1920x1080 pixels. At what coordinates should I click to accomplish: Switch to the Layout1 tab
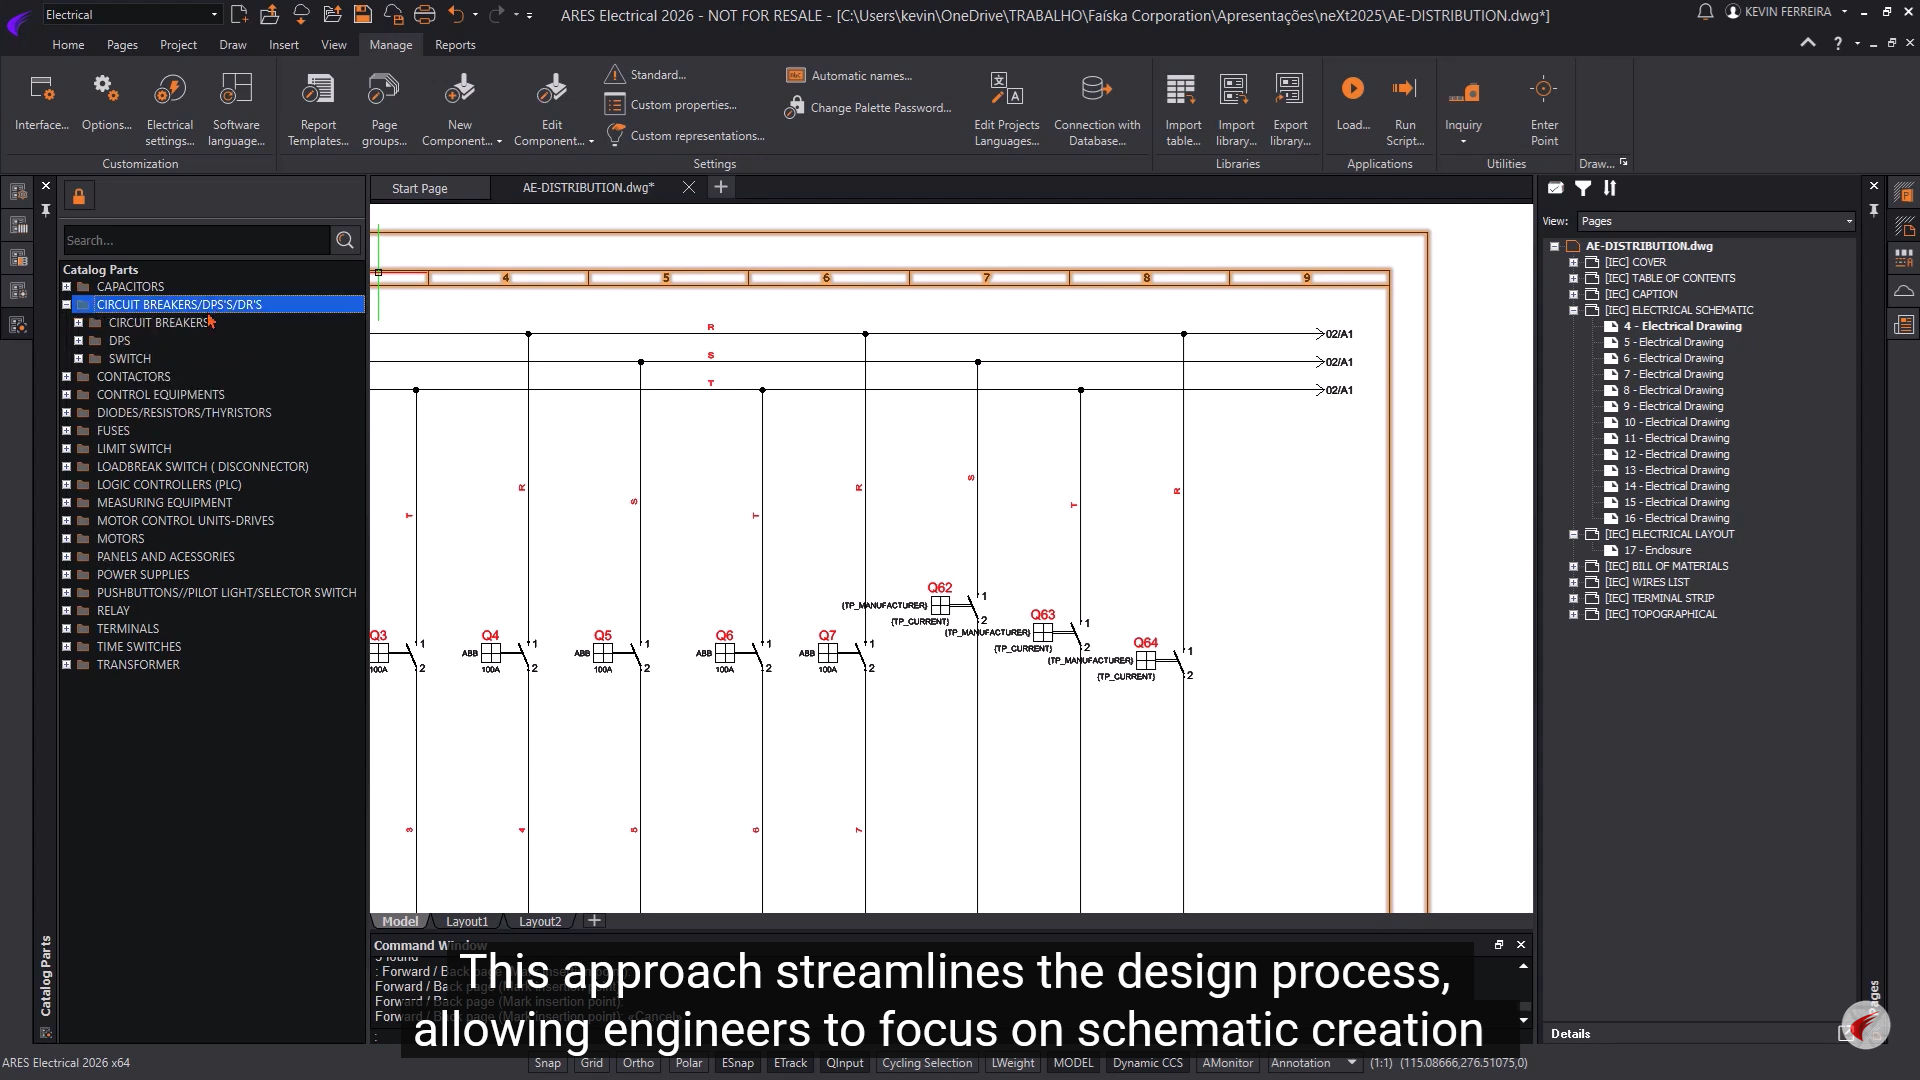coord(467,921)
